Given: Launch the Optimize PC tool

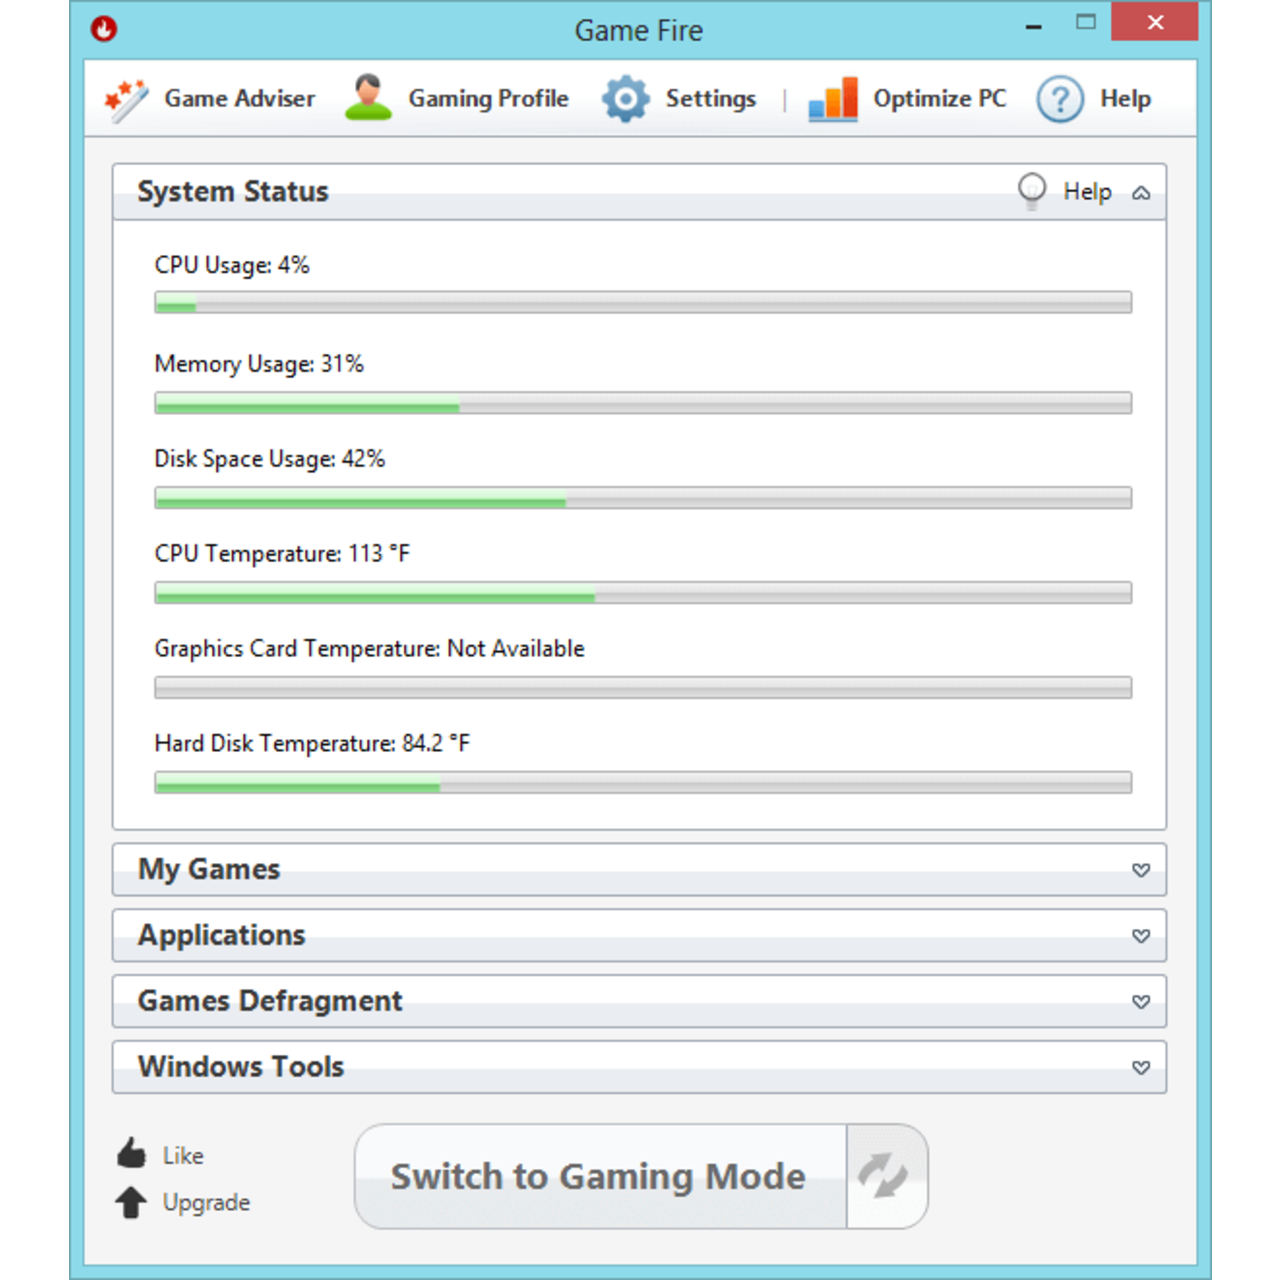Looking at the screenshot, I should coord(905,98).
